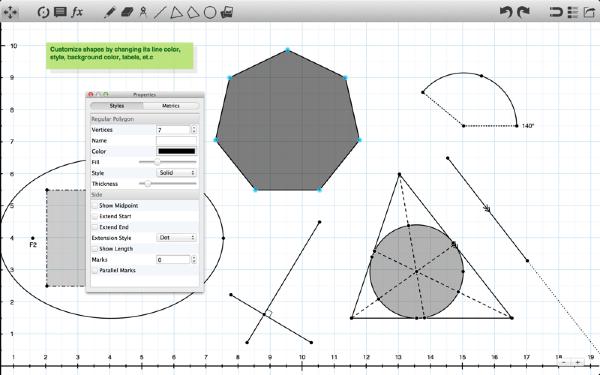Click the Side section header
This screenshot has height=375, width=600.
point(145,195)
